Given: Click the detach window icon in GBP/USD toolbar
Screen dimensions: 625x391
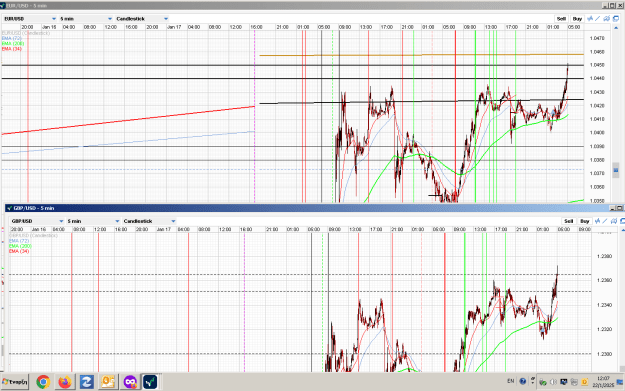Looking at the screenshot, I should 622,221.
